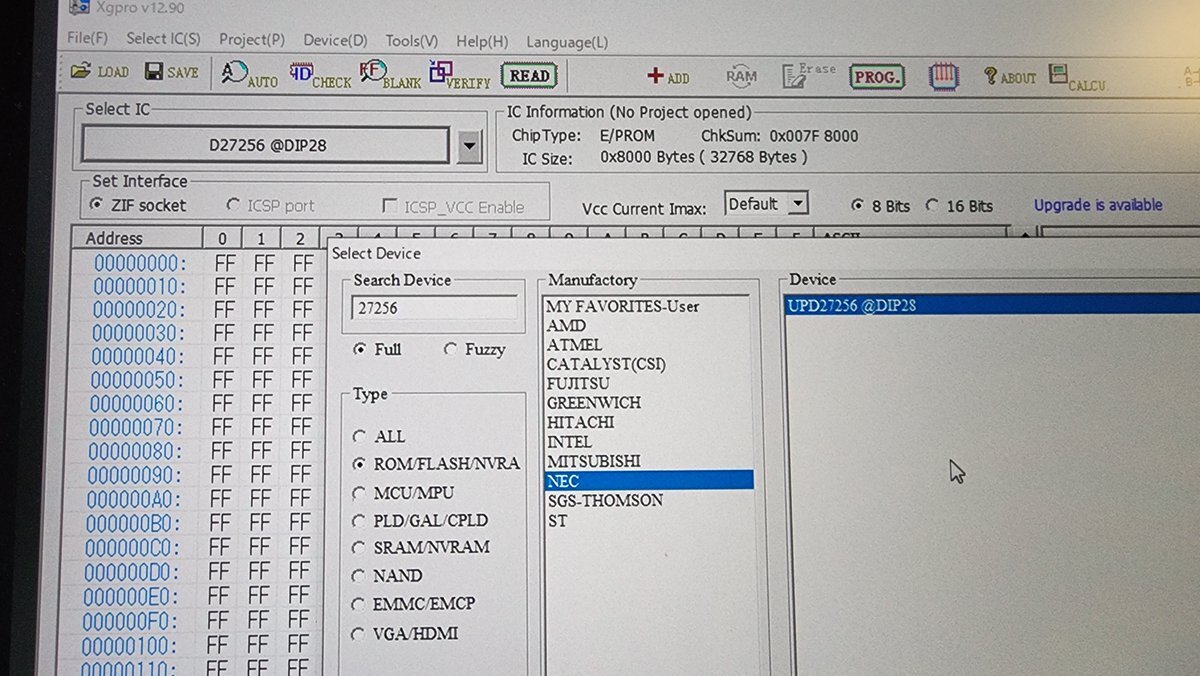Click the RAM test icon
Image resolution: width=1200 pixels, height=676 pixels.
pos(741,76)
